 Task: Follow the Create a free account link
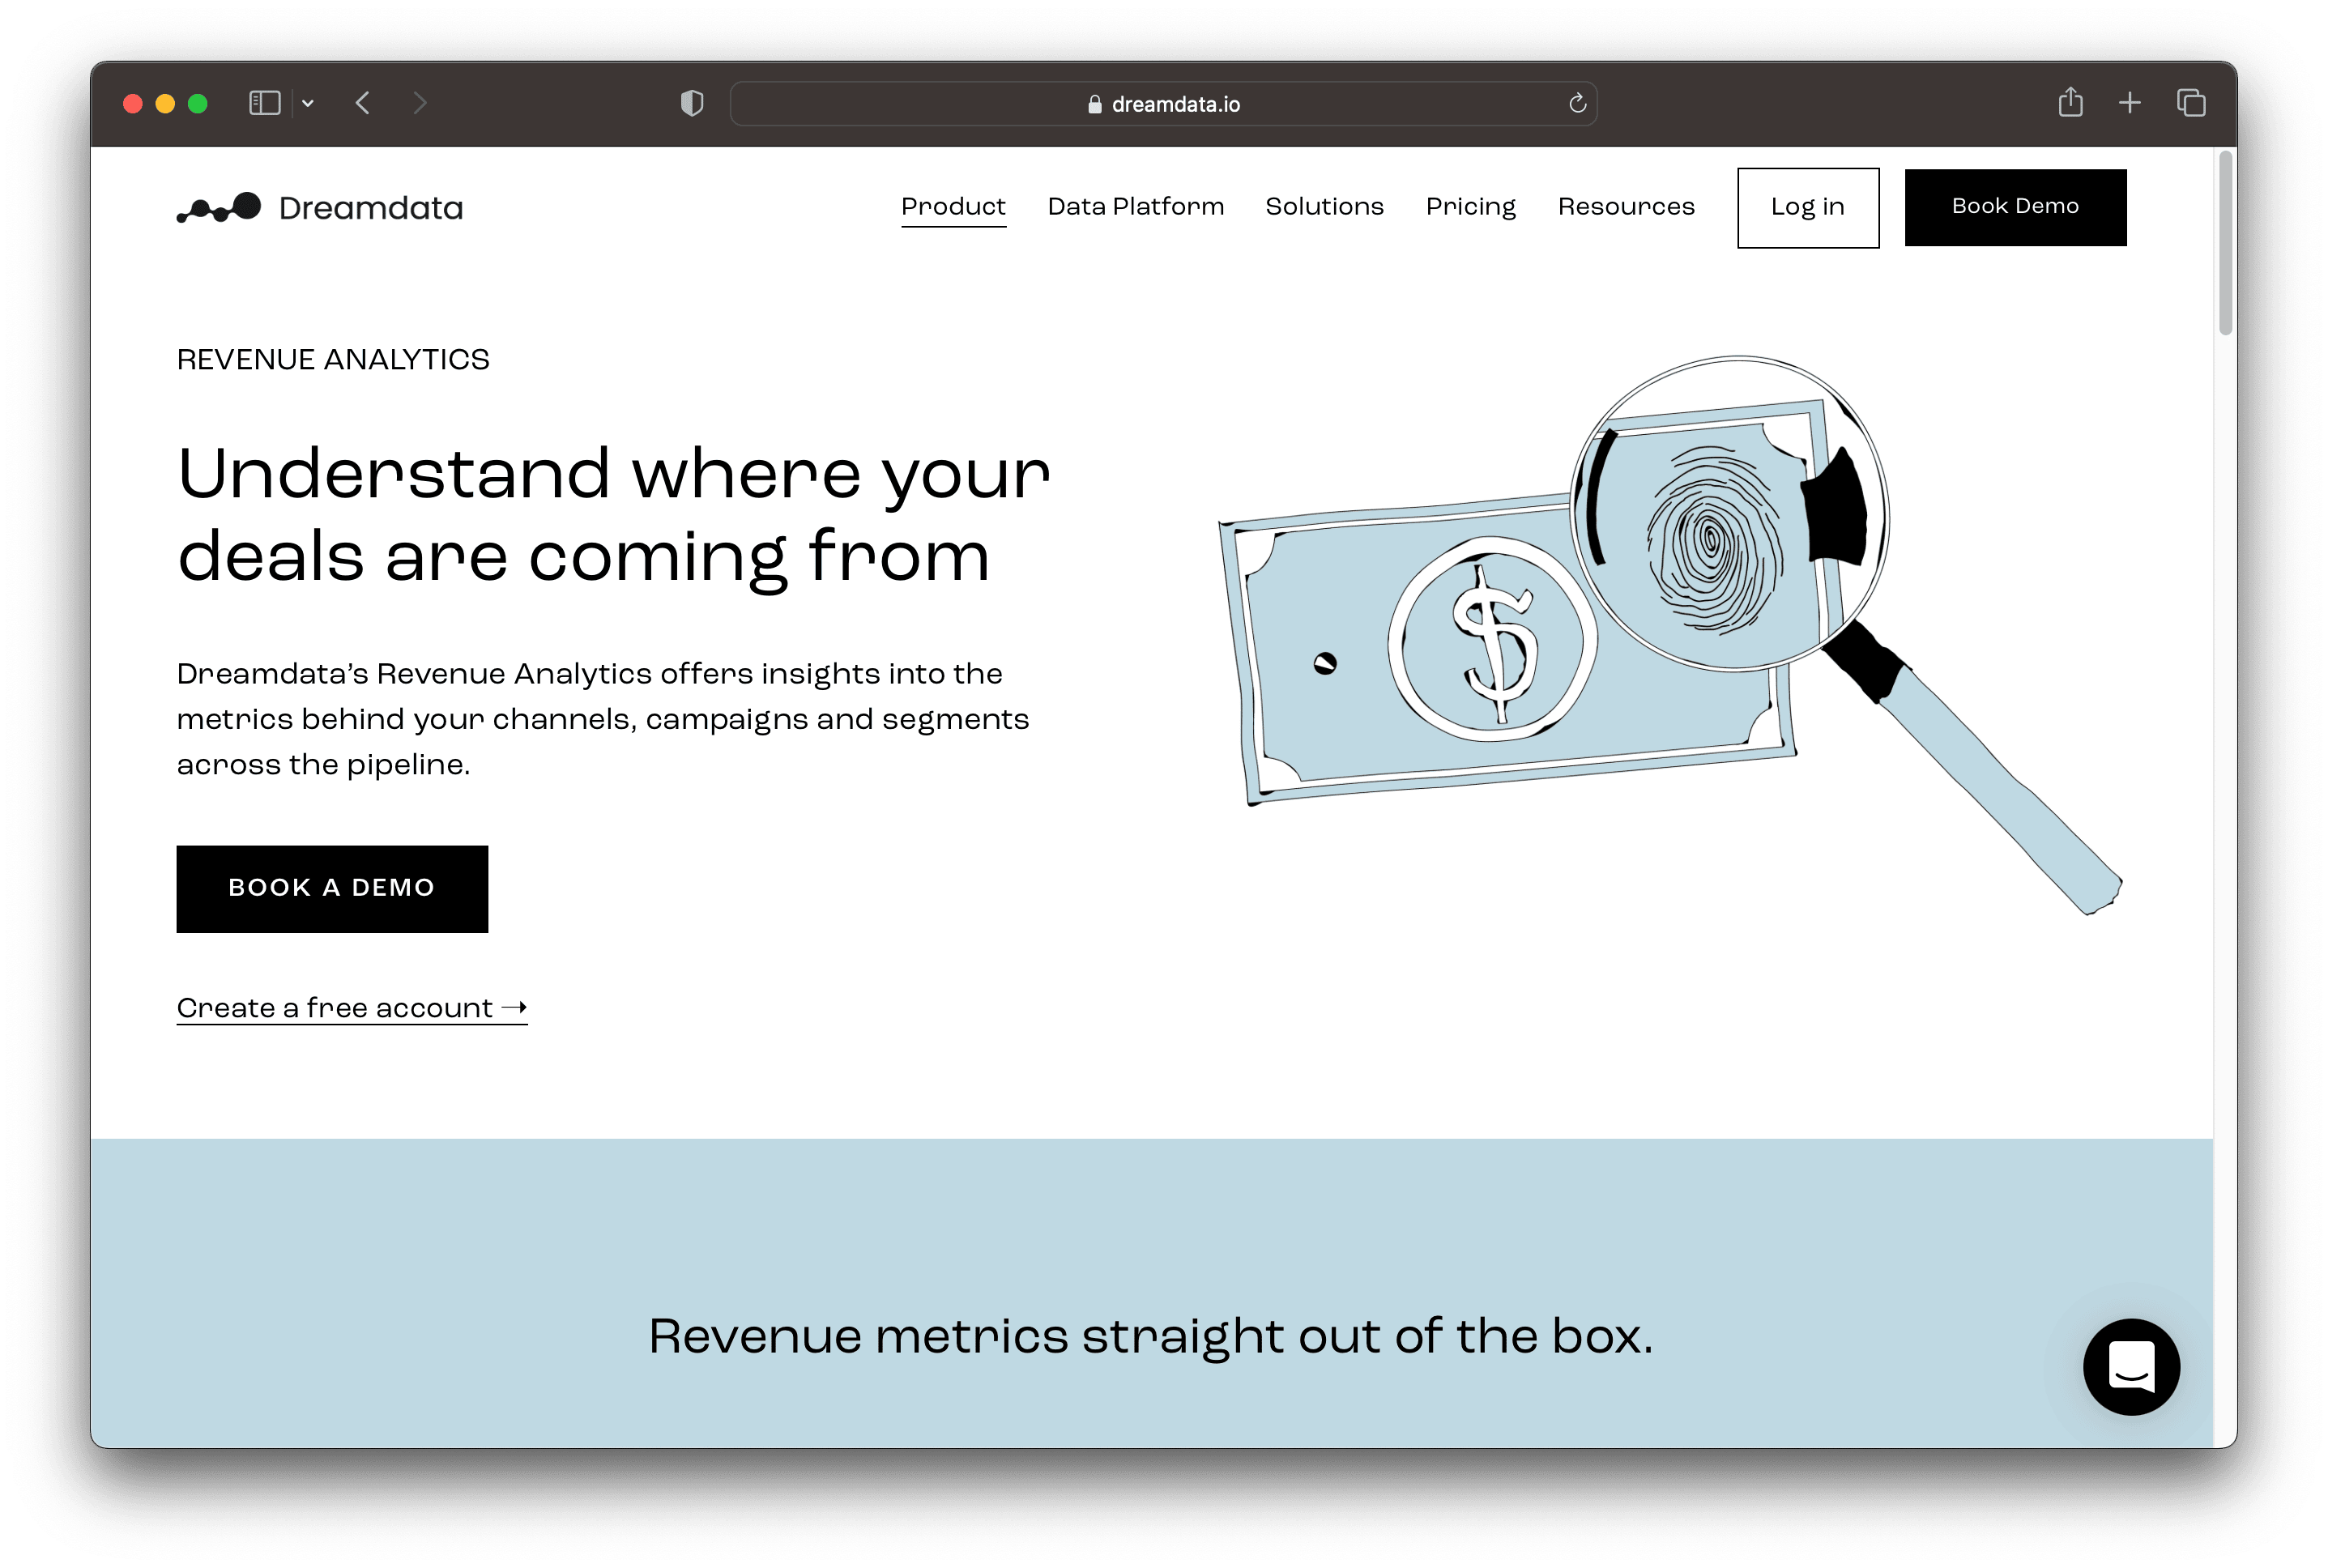pos(351,1008)
